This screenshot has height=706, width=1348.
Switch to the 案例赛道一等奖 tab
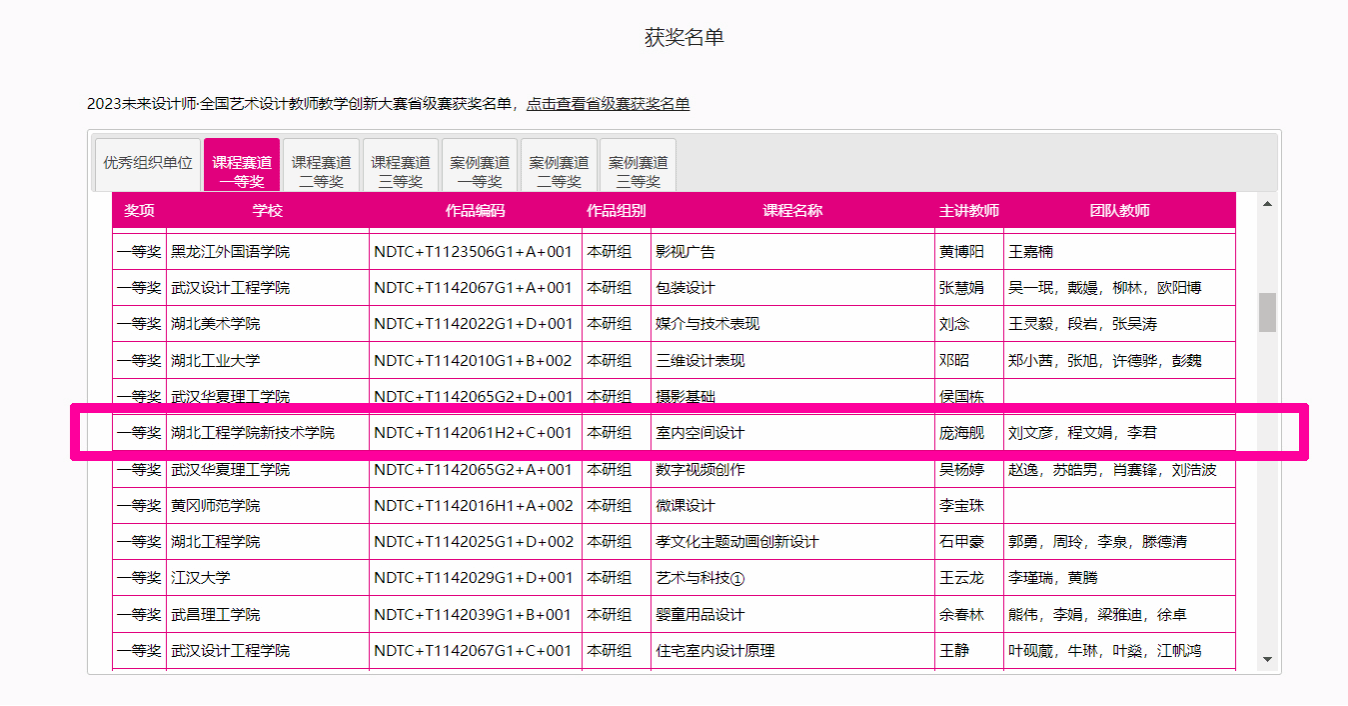pyautogui.click(x=479, y=170)
